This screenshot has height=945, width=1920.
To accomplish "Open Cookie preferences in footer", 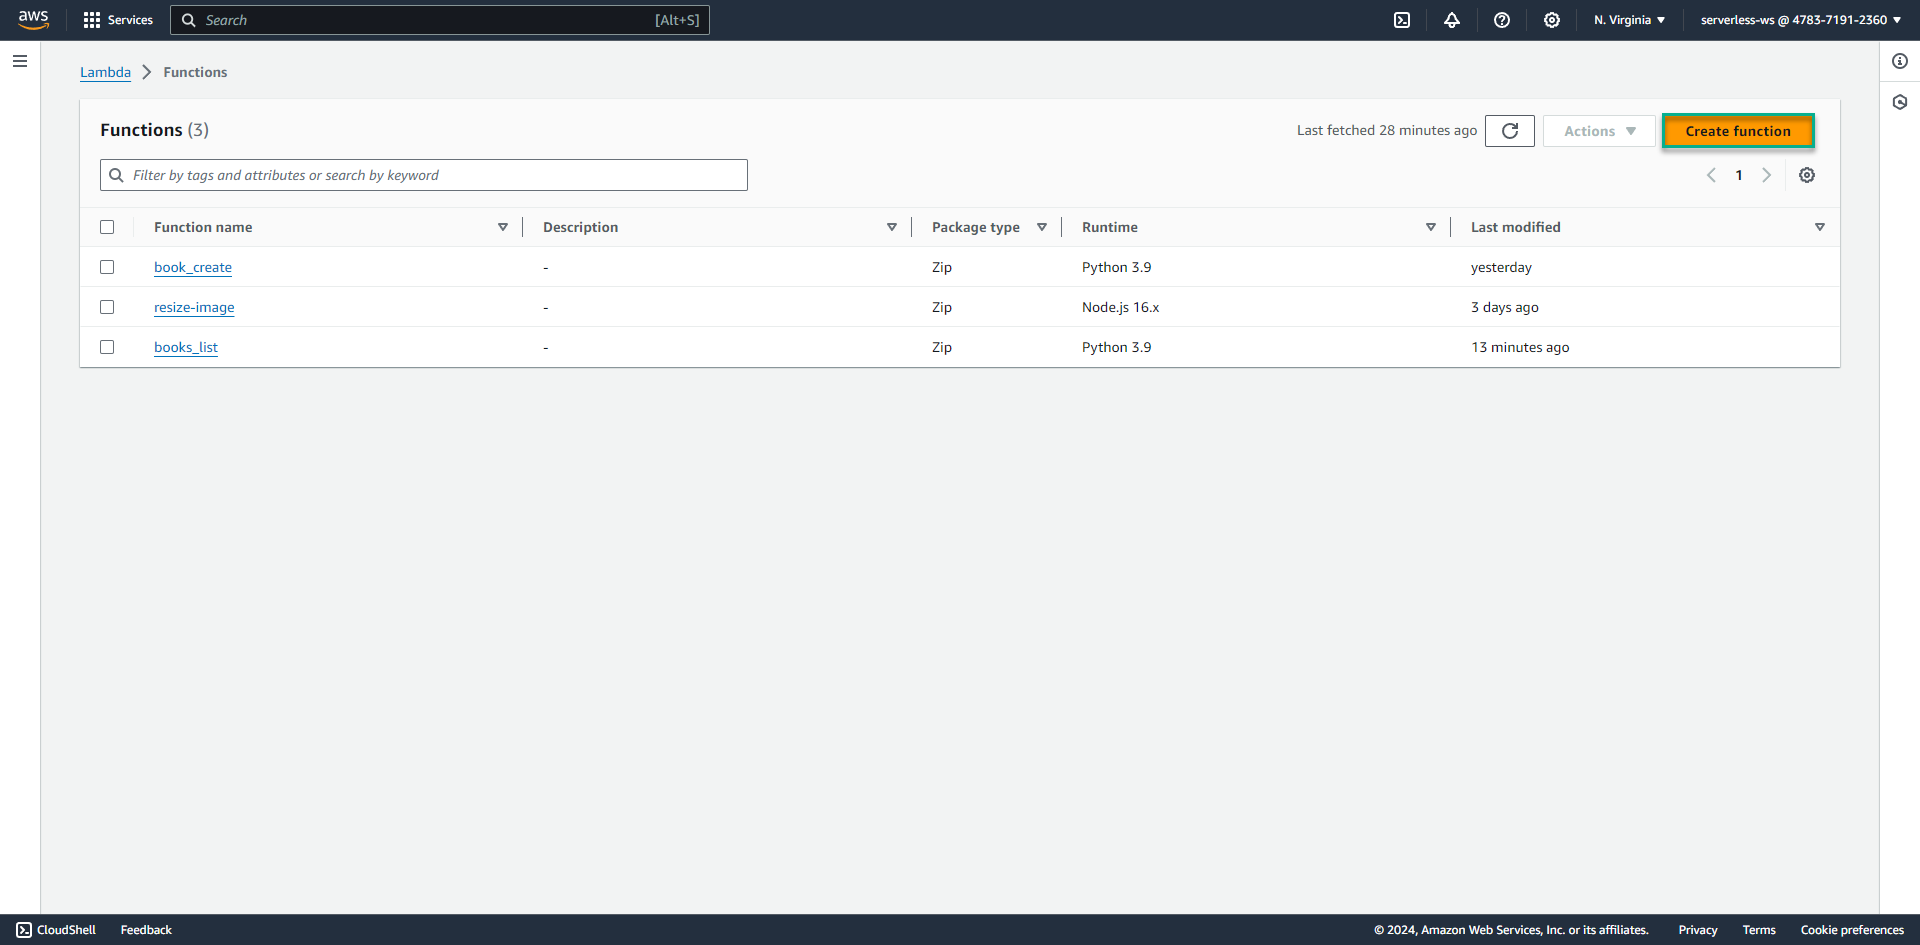I will click(x=1852, y=930).
